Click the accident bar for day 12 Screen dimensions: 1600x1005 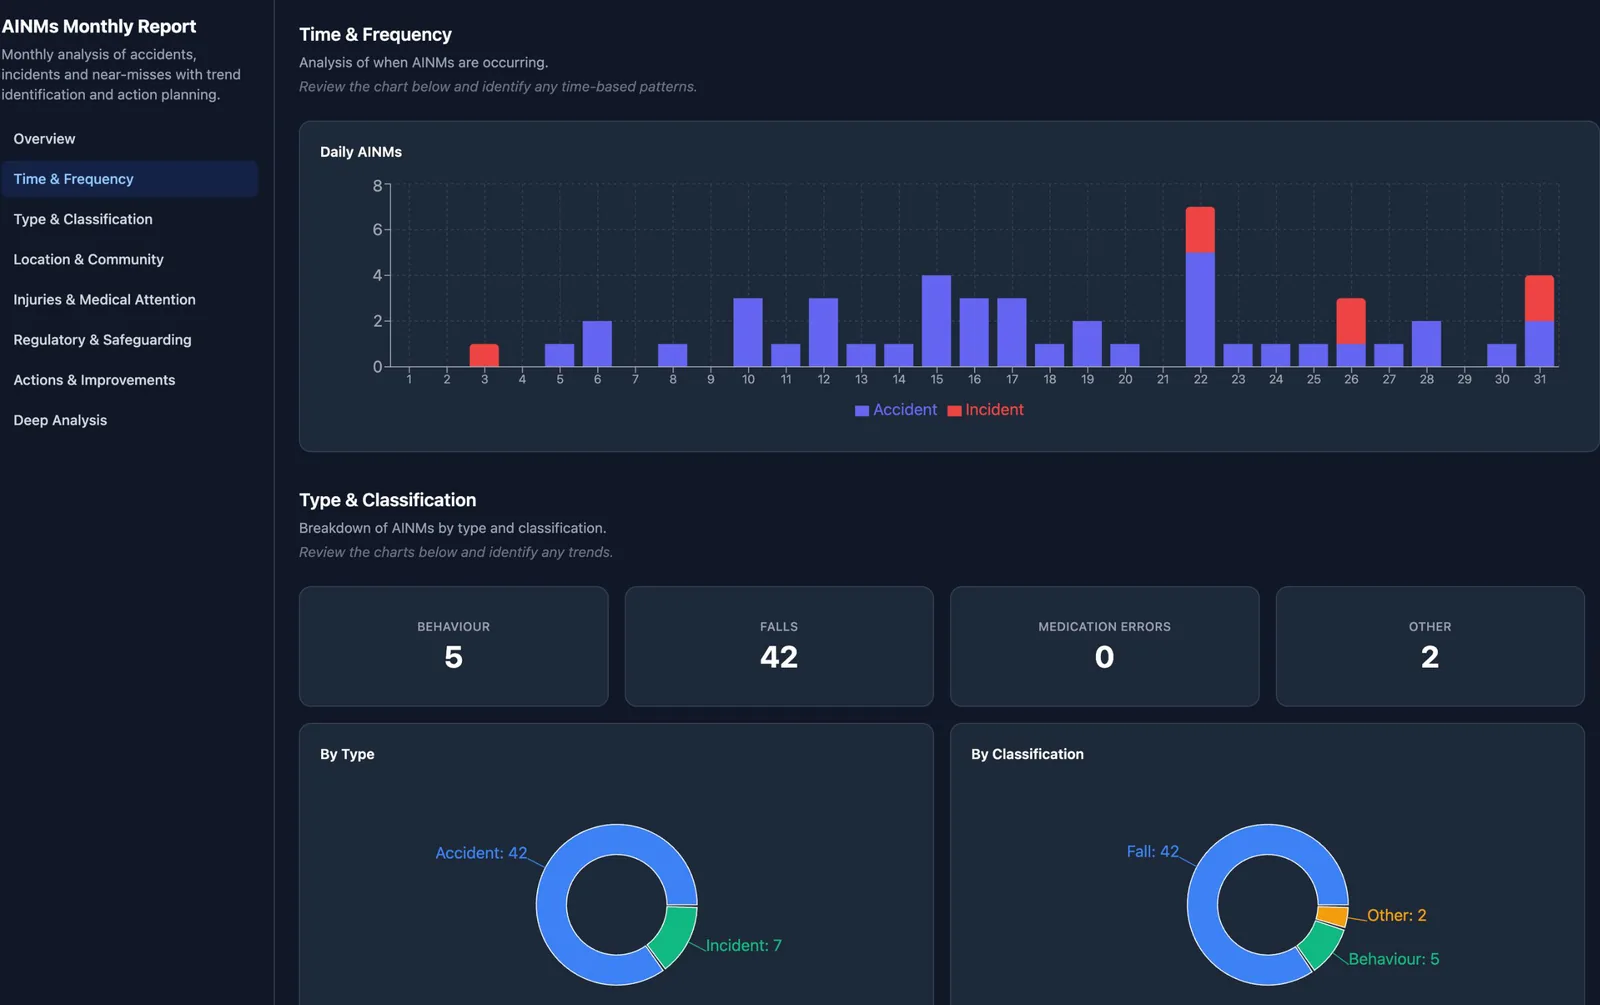823,332
